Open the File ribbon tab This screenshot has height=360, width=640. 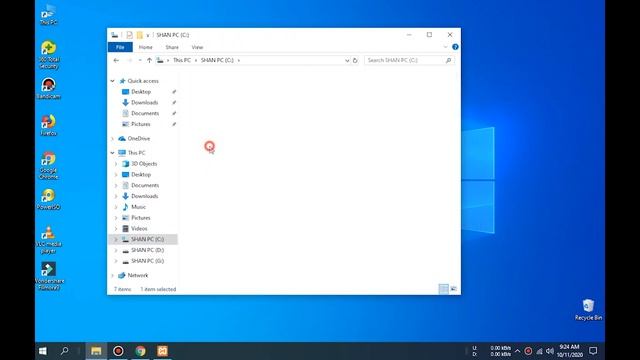(x=120, y=47)
